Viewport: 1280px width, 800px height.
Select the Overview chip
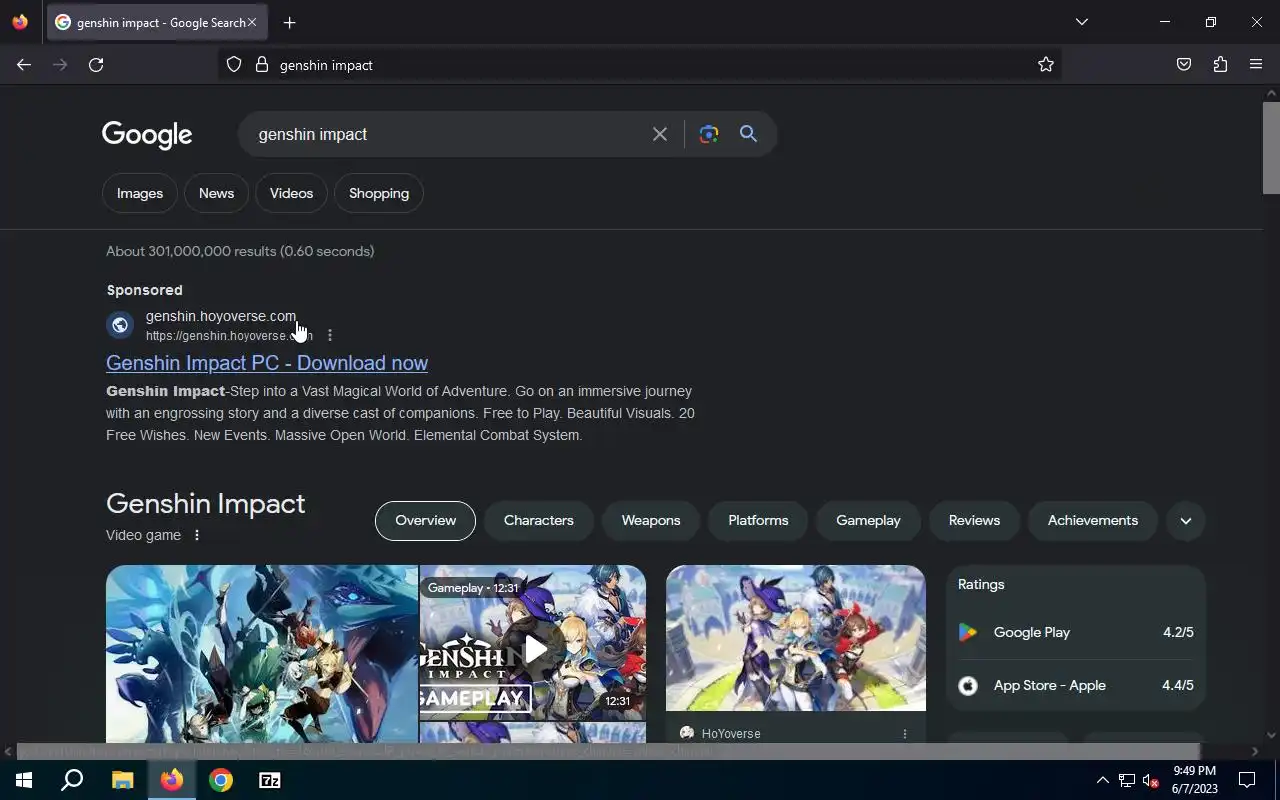[426, 520]
